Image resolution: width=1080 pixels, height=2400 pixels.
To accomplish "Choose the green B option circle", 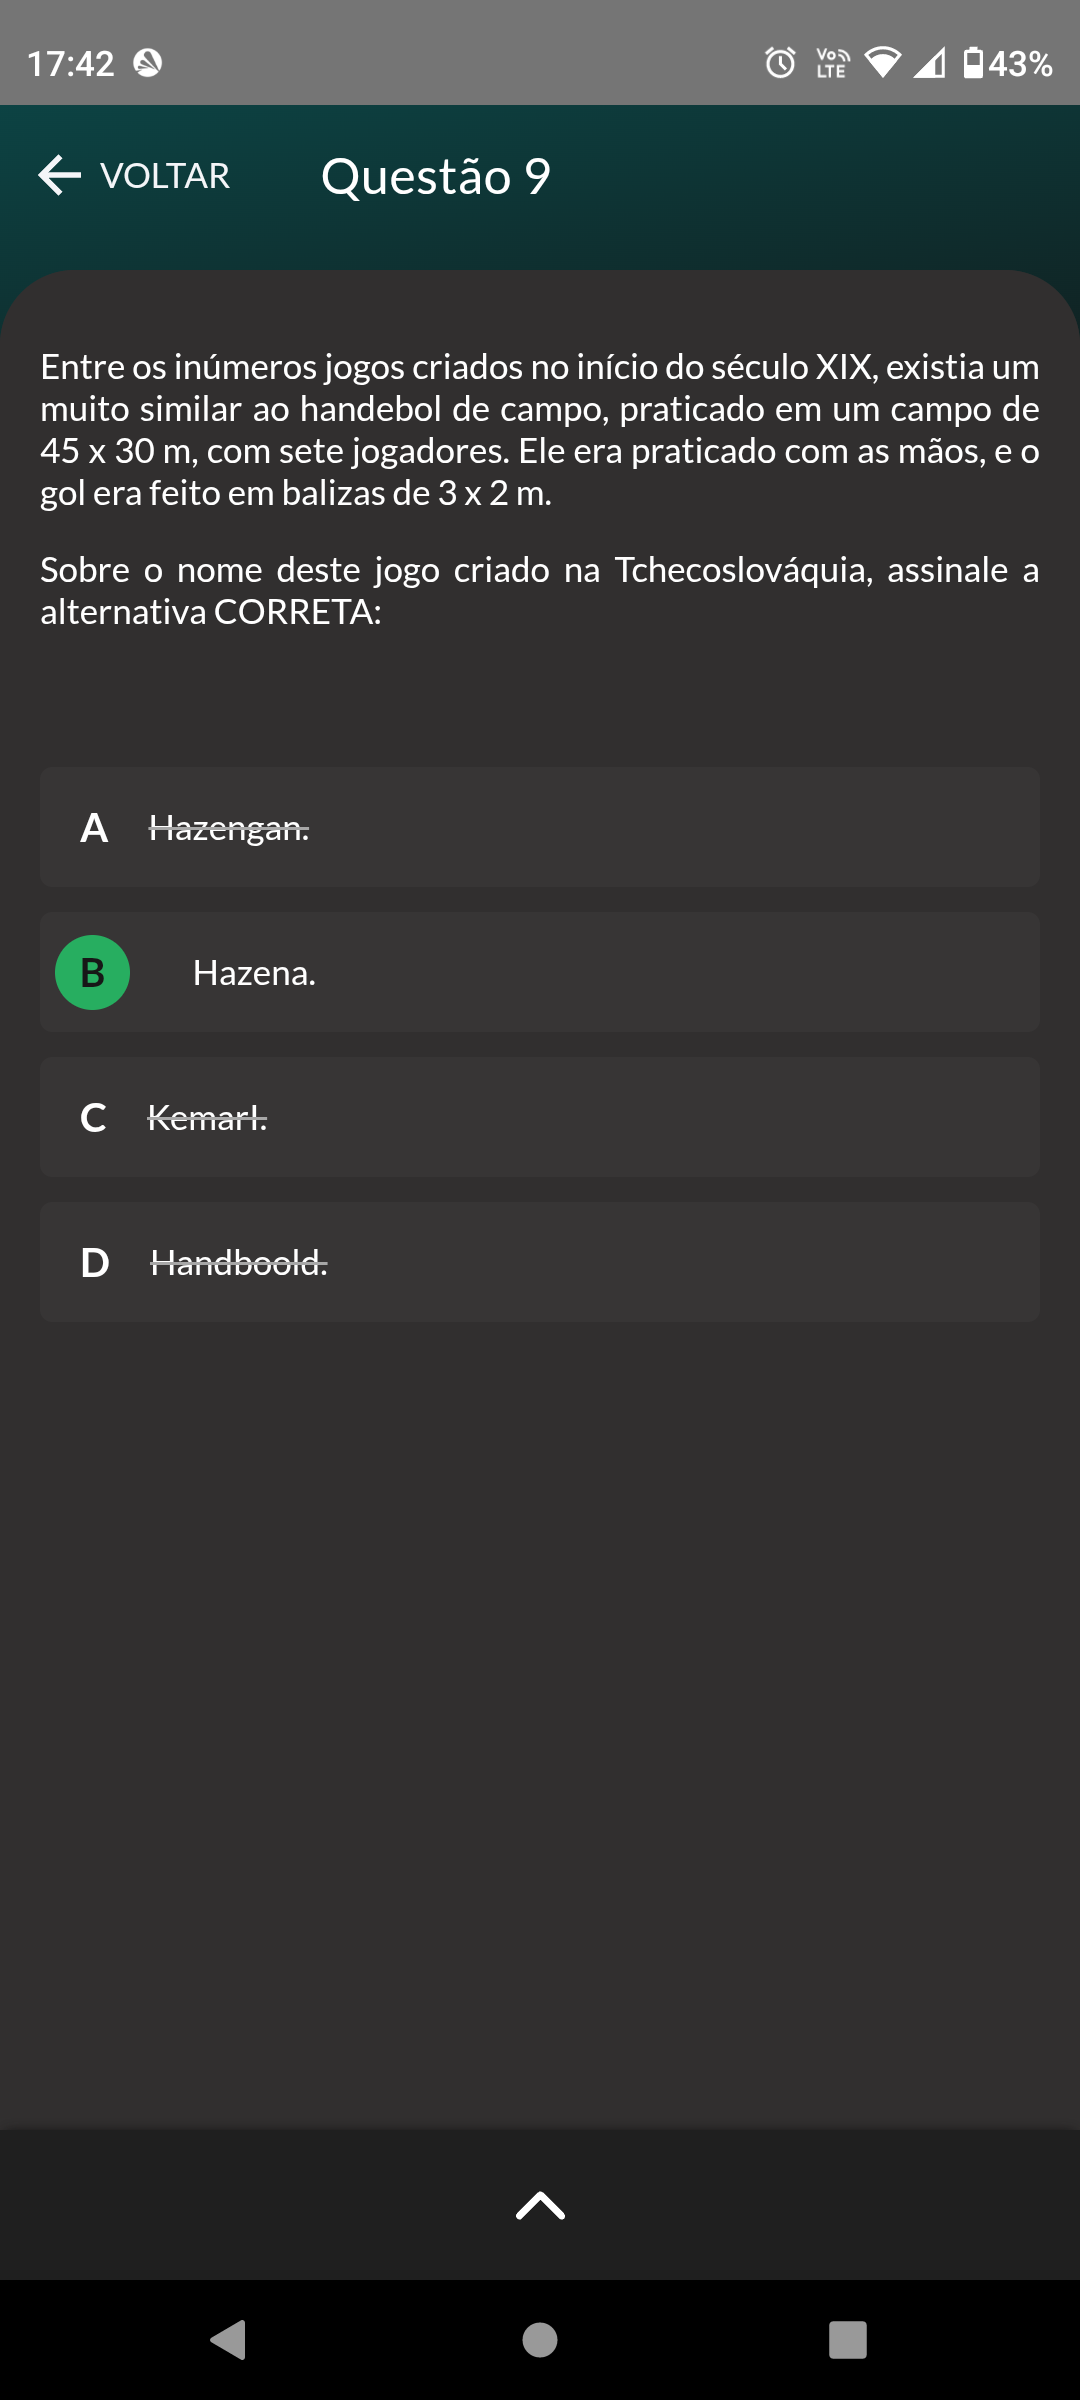I will pyautogui.click(x=92, y=972).
